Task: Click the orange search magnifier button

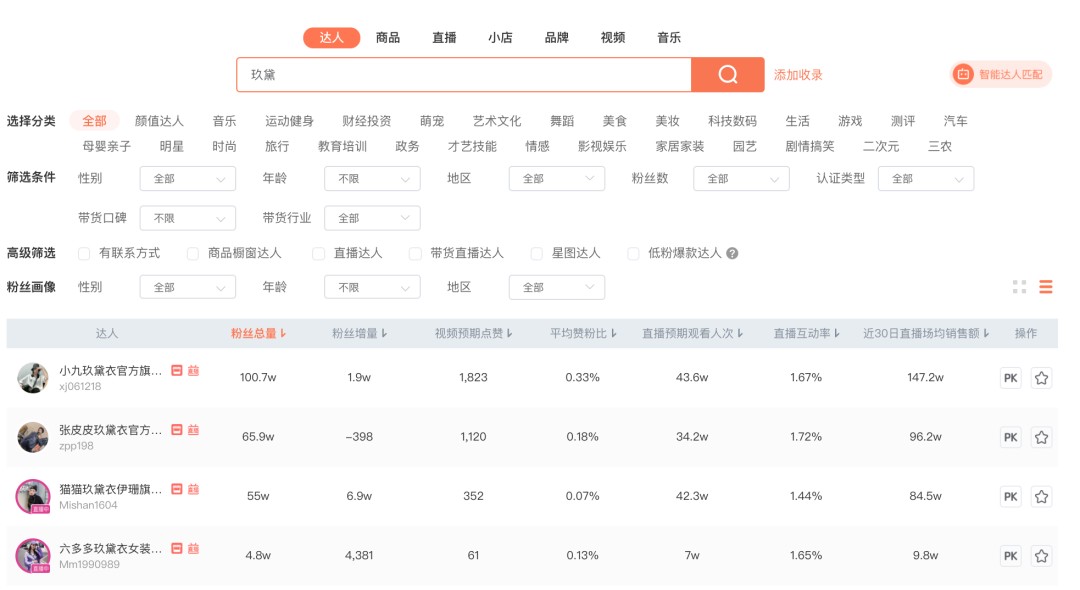Action: click(727, 74)
